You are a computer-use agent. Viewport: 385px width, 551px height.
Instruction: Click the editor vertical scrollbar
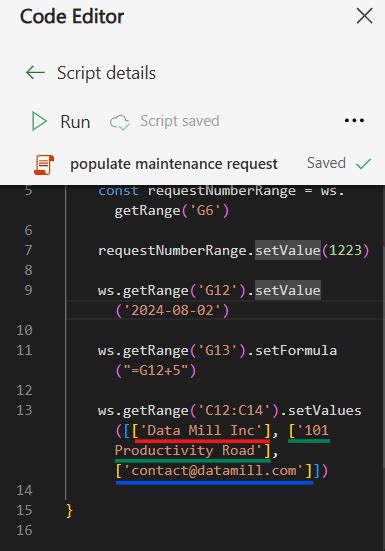click(x=383, y=387)
